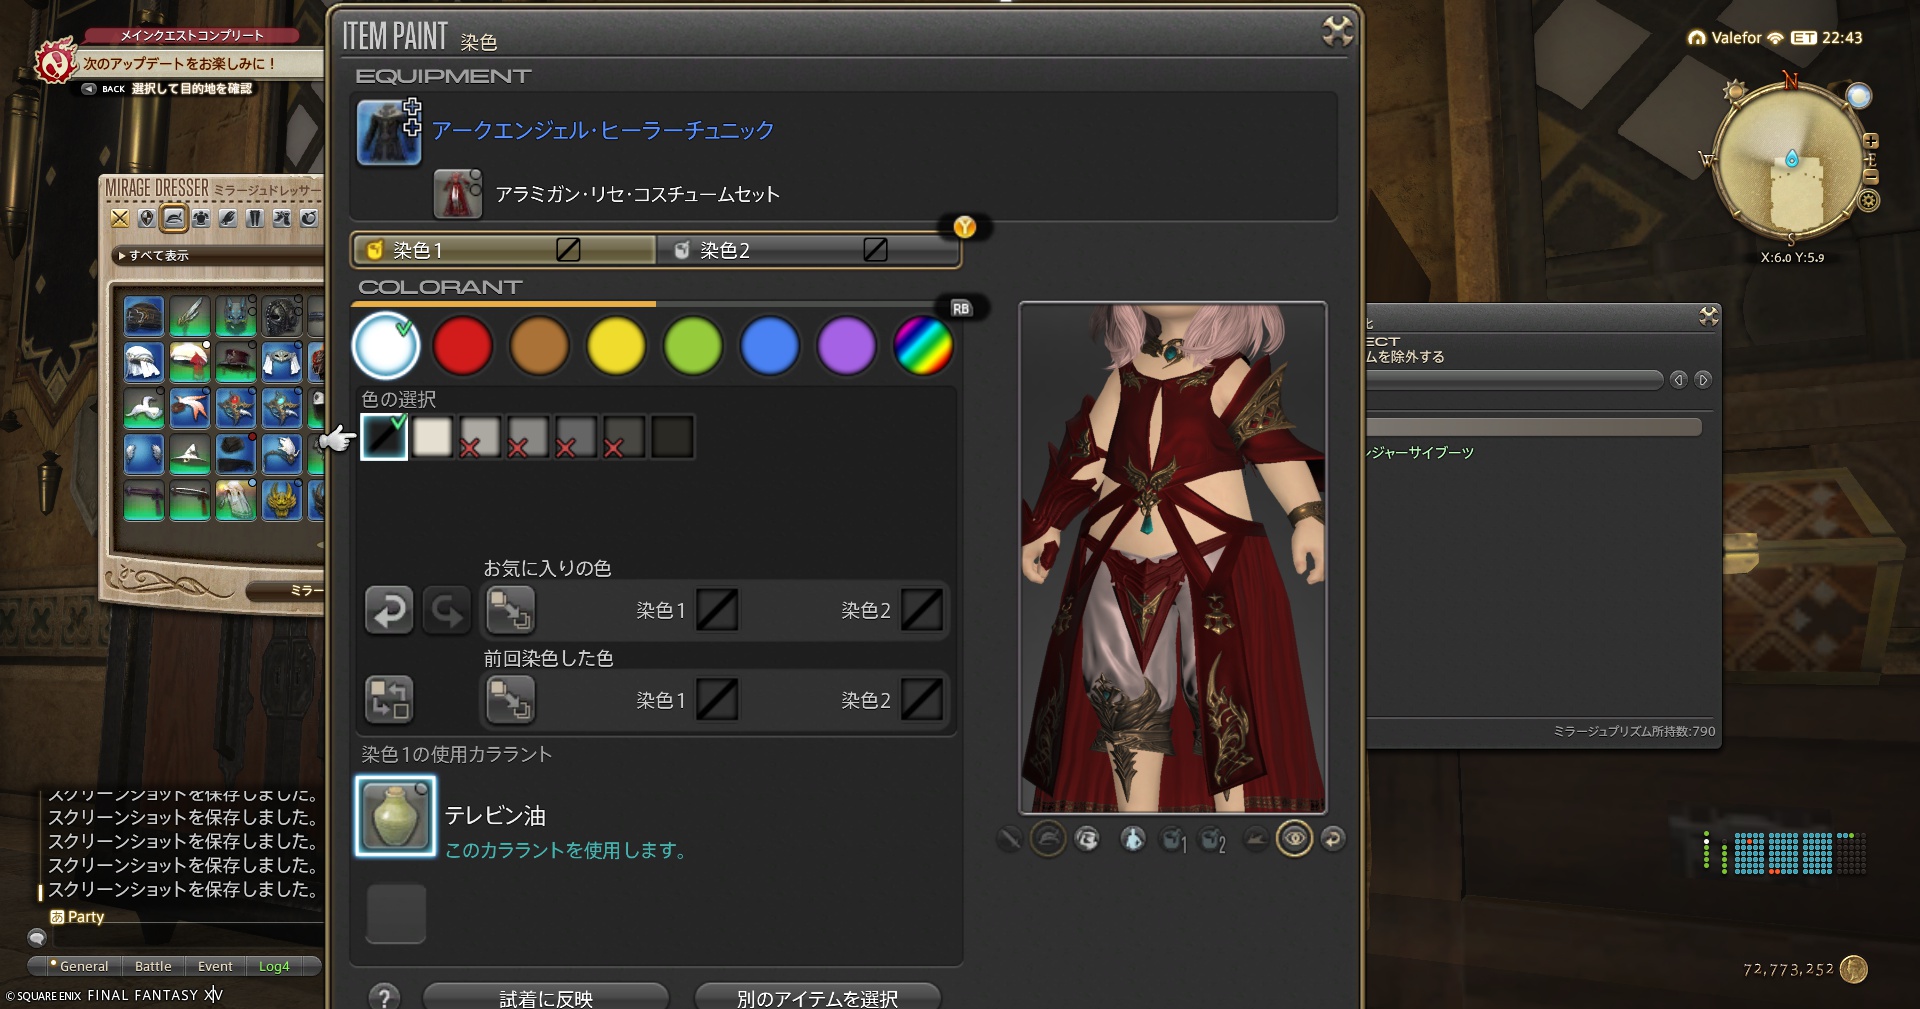1920x1009 pixels.
Task: Open the Item Paint help button
Action: (x=384, y=996)
